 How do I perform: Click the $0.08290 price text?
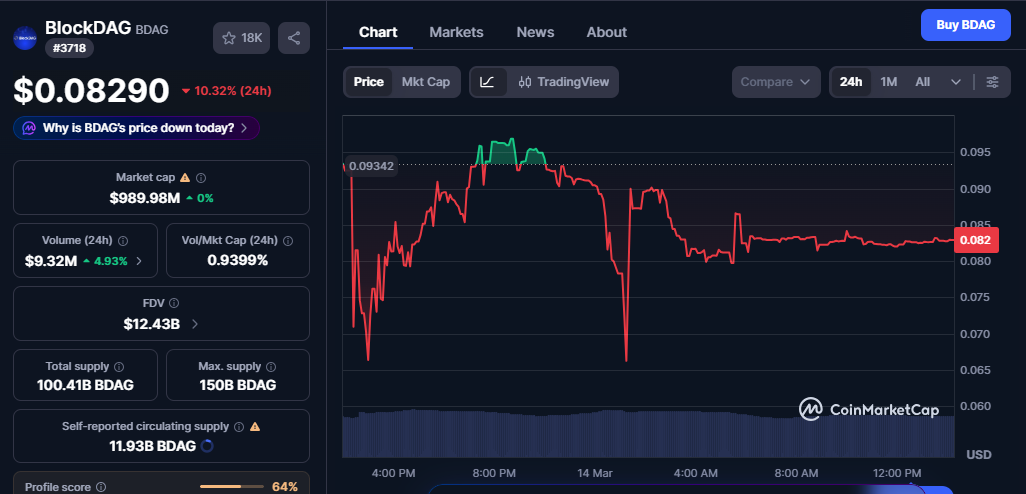(x=92, y=90)
